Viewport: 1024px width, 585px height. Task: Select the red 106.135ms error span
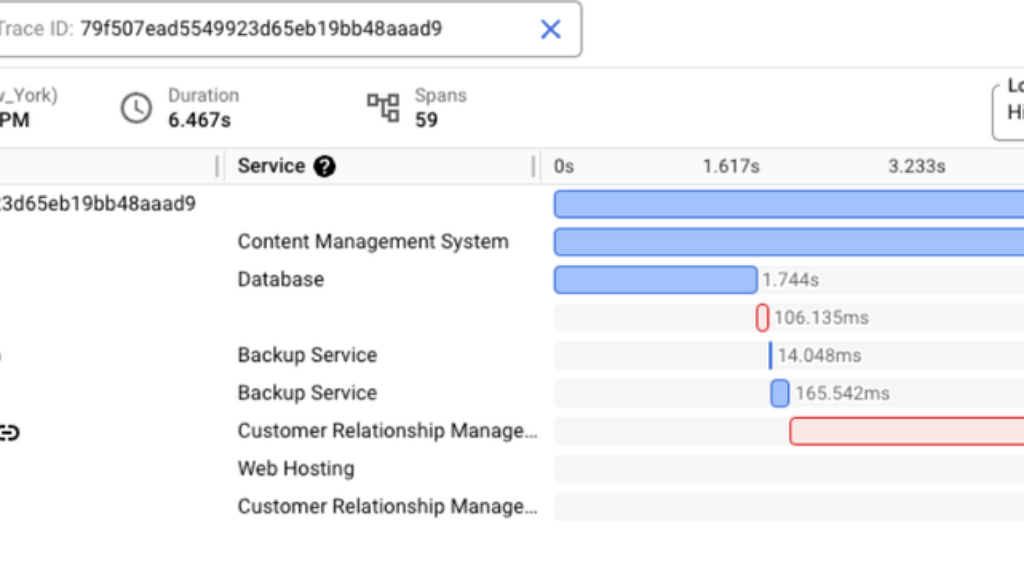(763, 318)
